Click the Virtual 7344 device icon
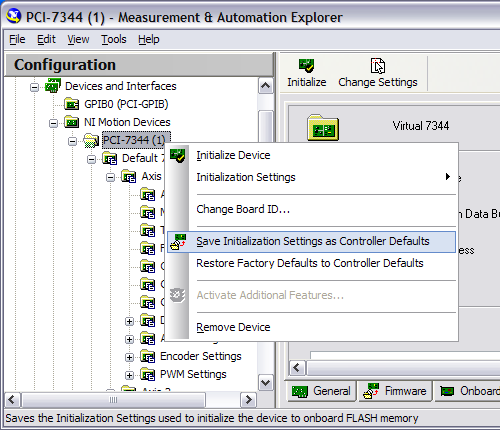 click(x=323, y=128)
